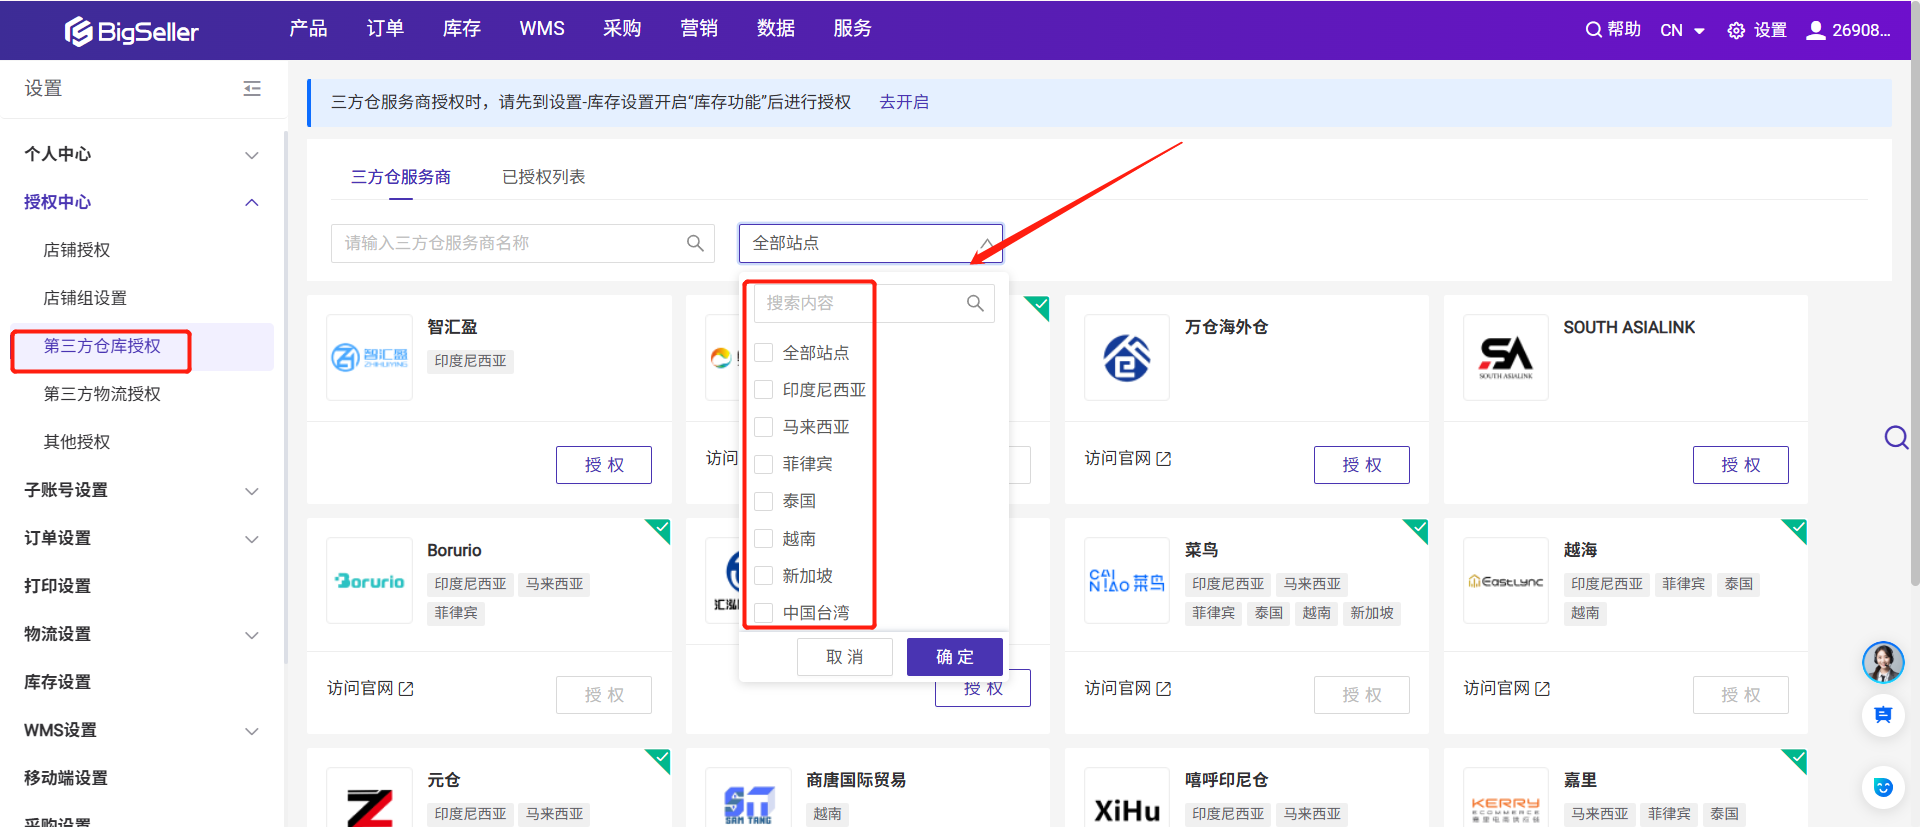Click the magnifier icon in the site dropdown search
Viewport: 1920px width, 827px height.
click(975, 303)
